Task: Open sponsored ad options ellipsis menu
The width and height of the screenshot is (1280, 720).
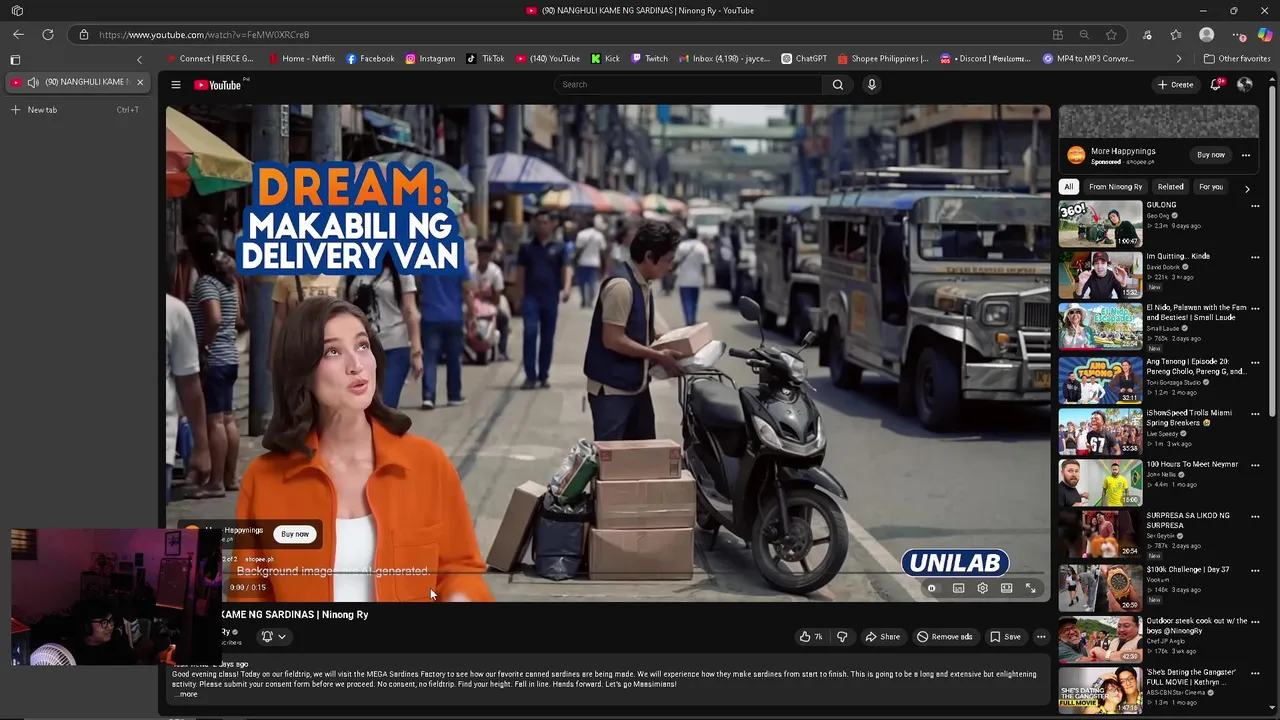Action: click(1246, 155)
